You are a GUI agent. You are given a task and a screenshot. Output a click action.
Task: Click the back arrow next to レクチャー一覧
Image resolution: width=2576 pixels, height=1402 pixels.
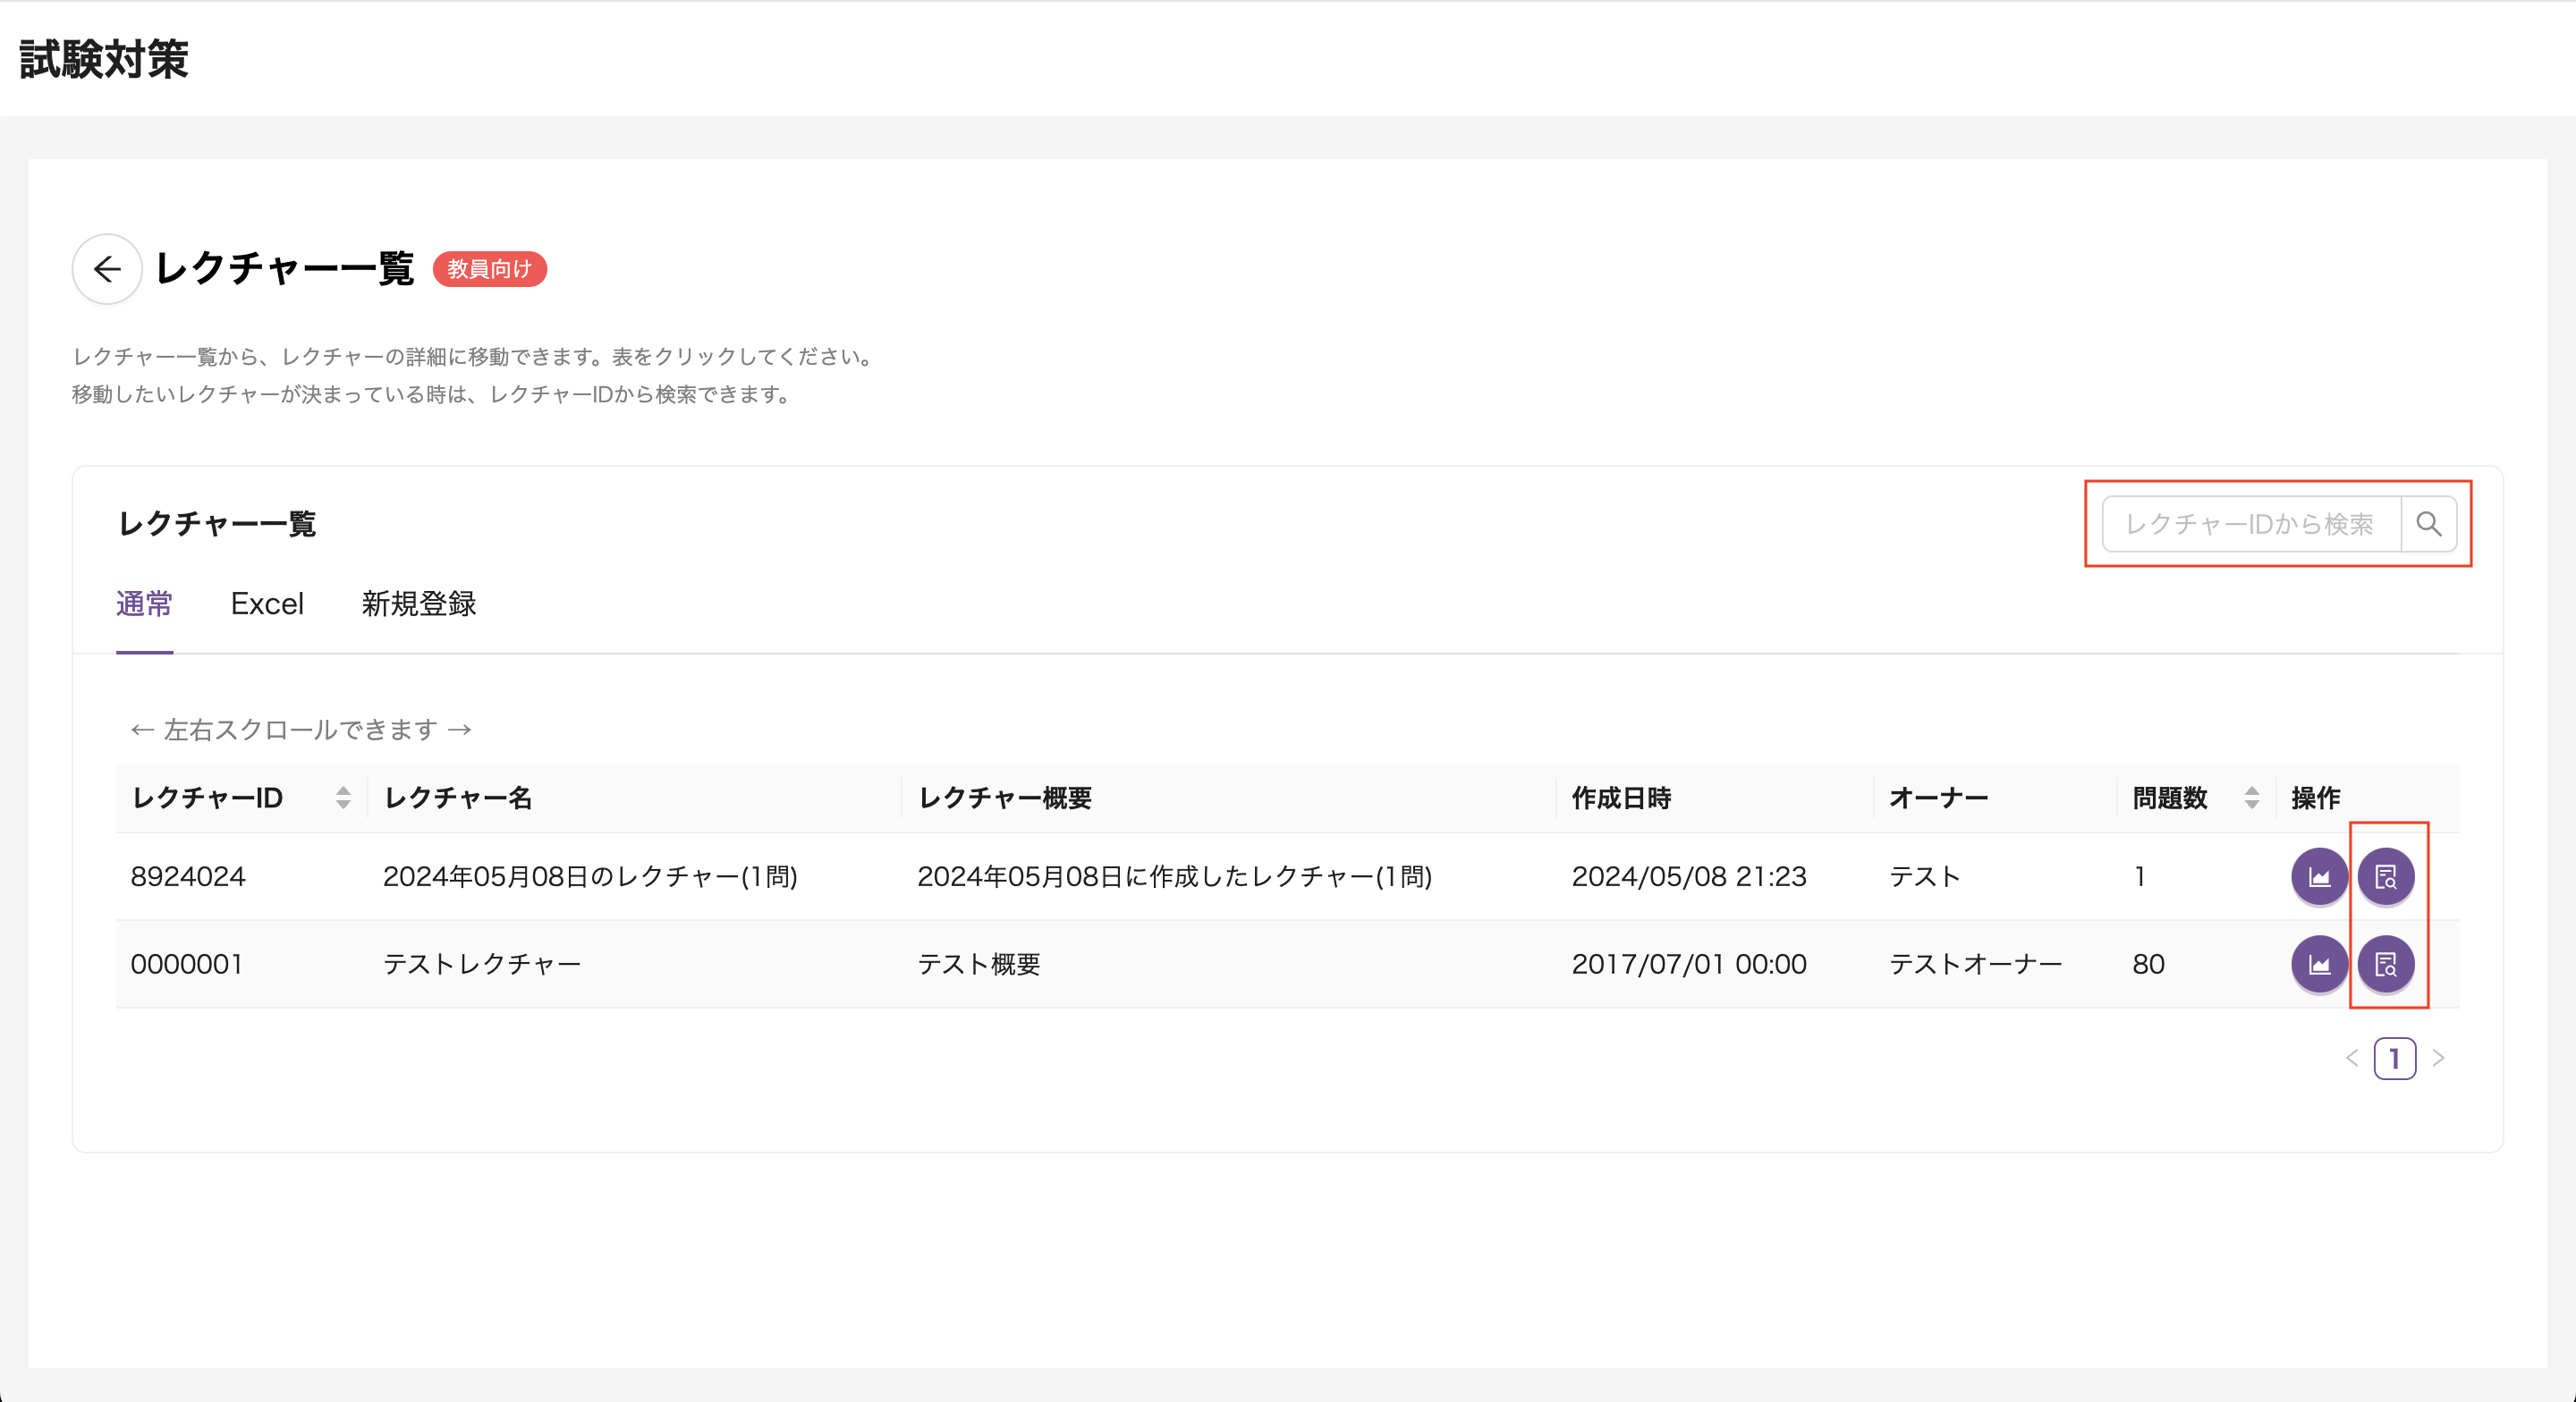[106, 269]
